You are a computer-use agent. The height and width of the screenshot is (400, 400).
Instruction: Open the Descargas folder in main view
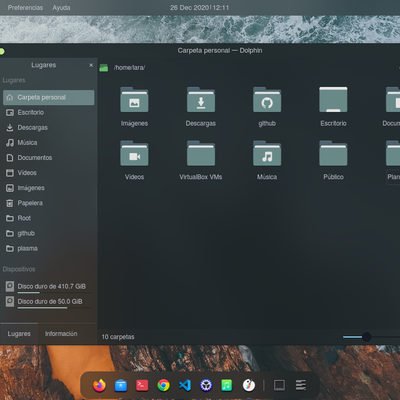pyautogui.click(x=201, y=100)
